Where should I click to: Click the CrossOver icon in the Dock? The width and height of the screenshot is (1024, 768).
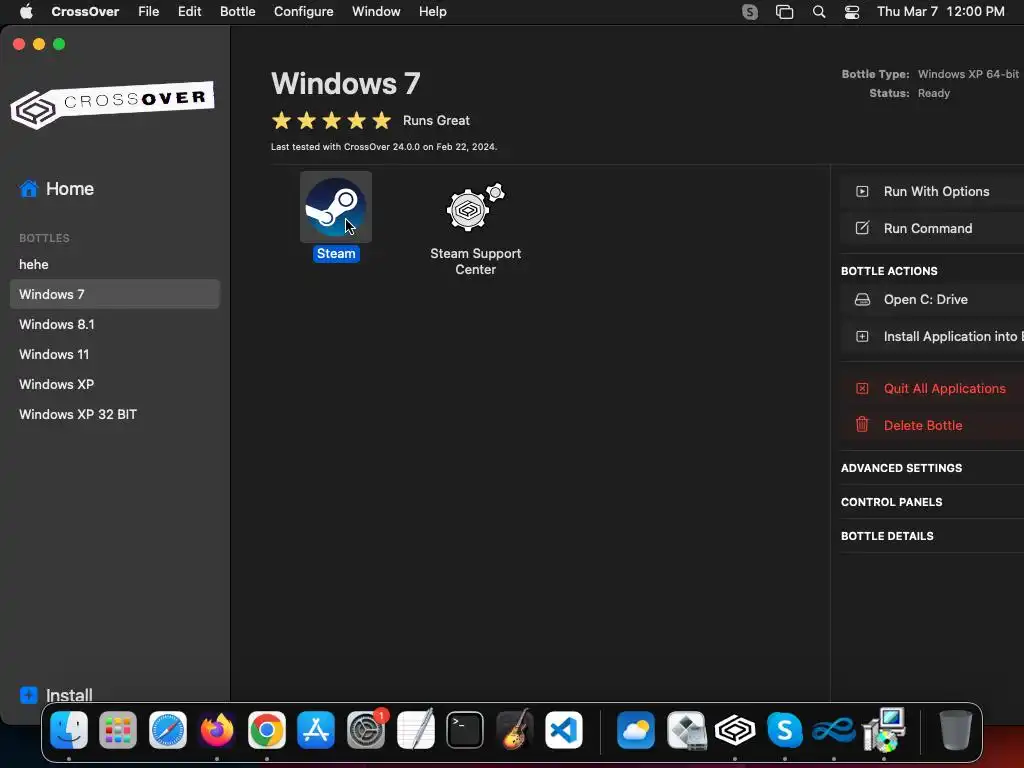(x=735, y=729)
